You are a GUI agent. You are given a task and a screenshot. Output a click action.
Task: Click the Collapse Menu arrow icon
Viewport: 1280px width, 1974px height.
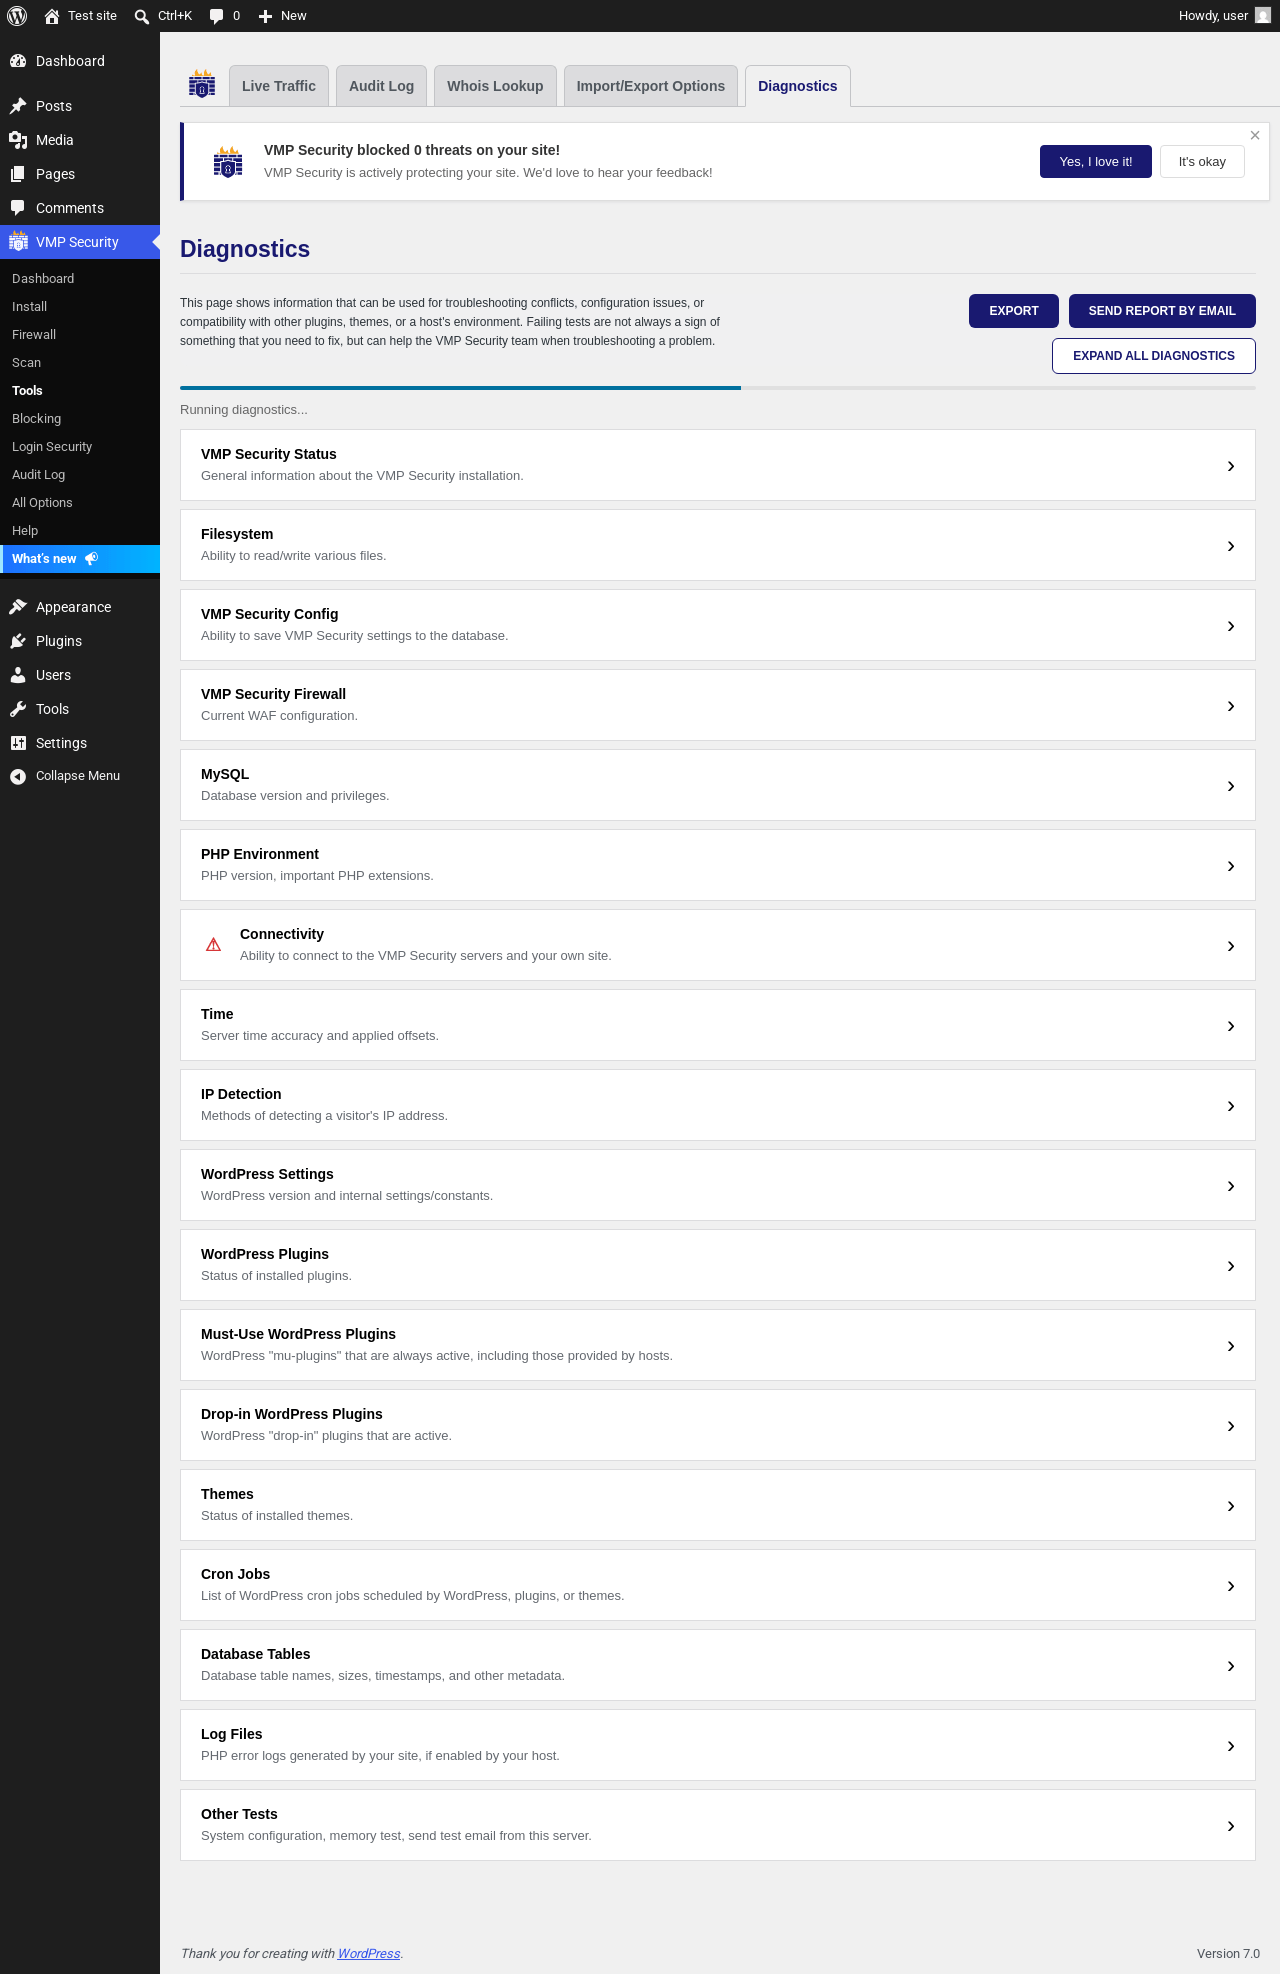coord(18,776)
